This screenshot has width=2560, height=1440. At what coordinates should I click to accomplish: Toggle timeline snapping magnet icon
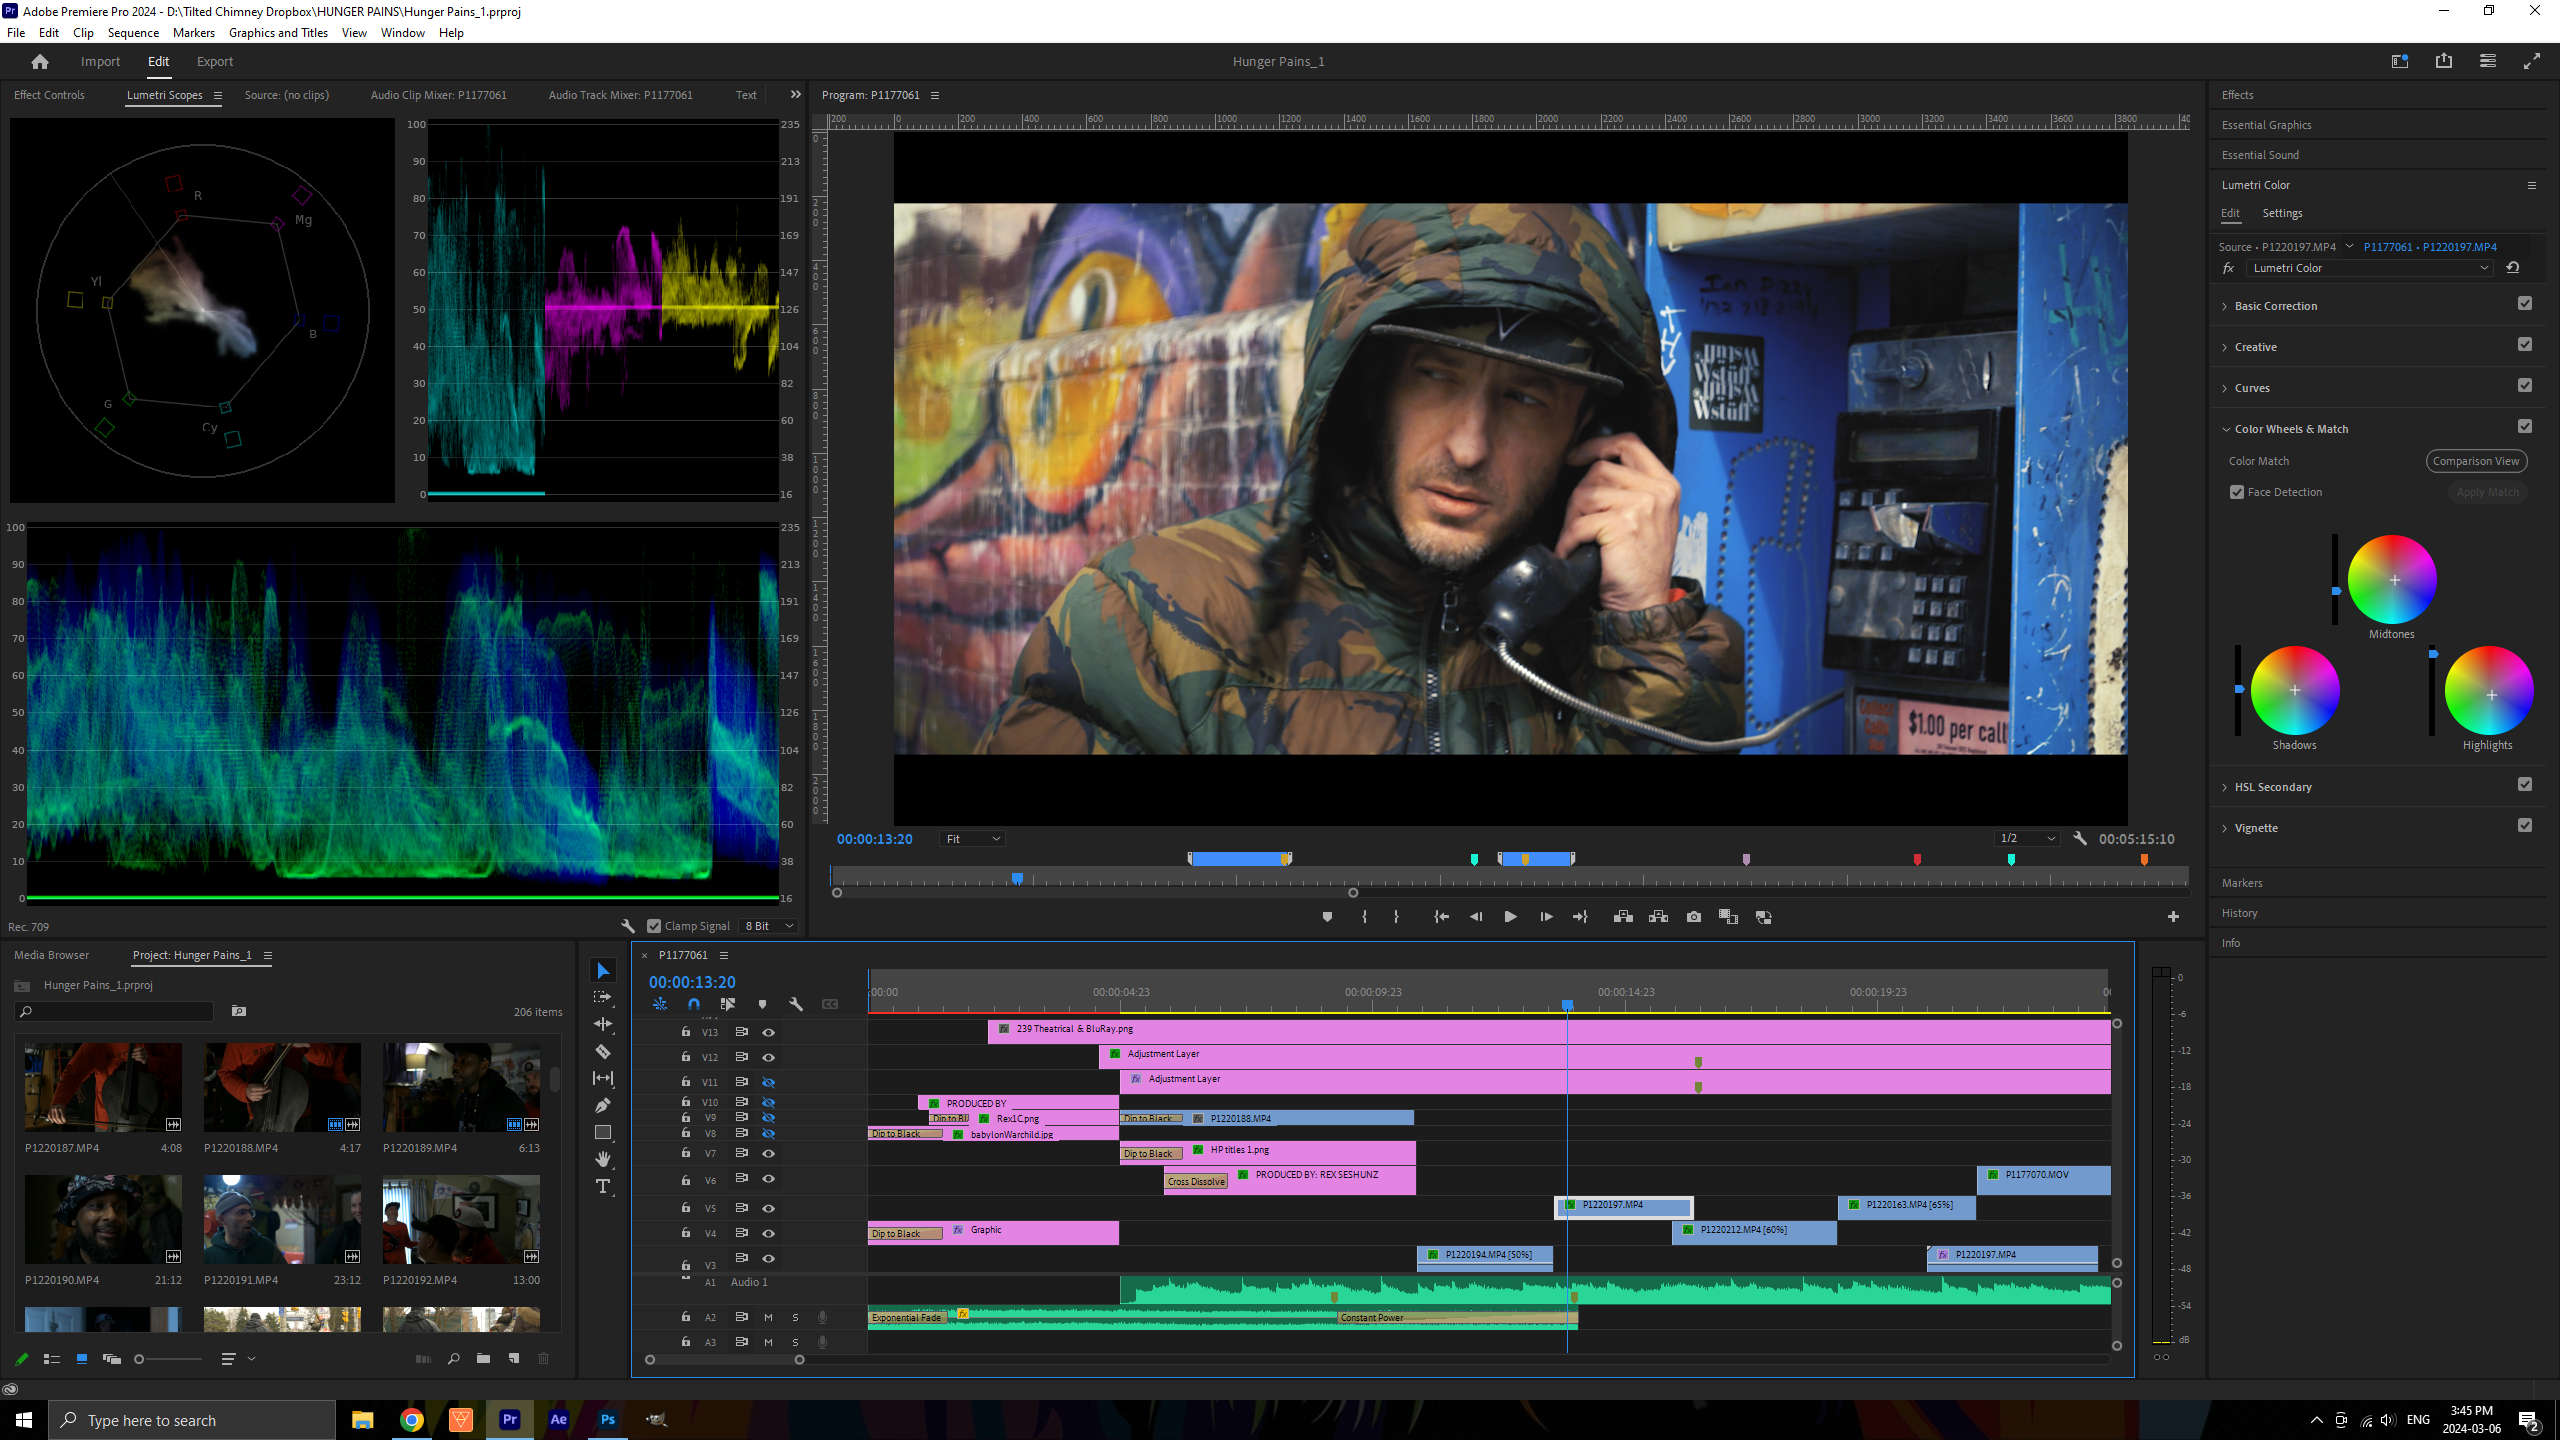tap(694, 1004)
